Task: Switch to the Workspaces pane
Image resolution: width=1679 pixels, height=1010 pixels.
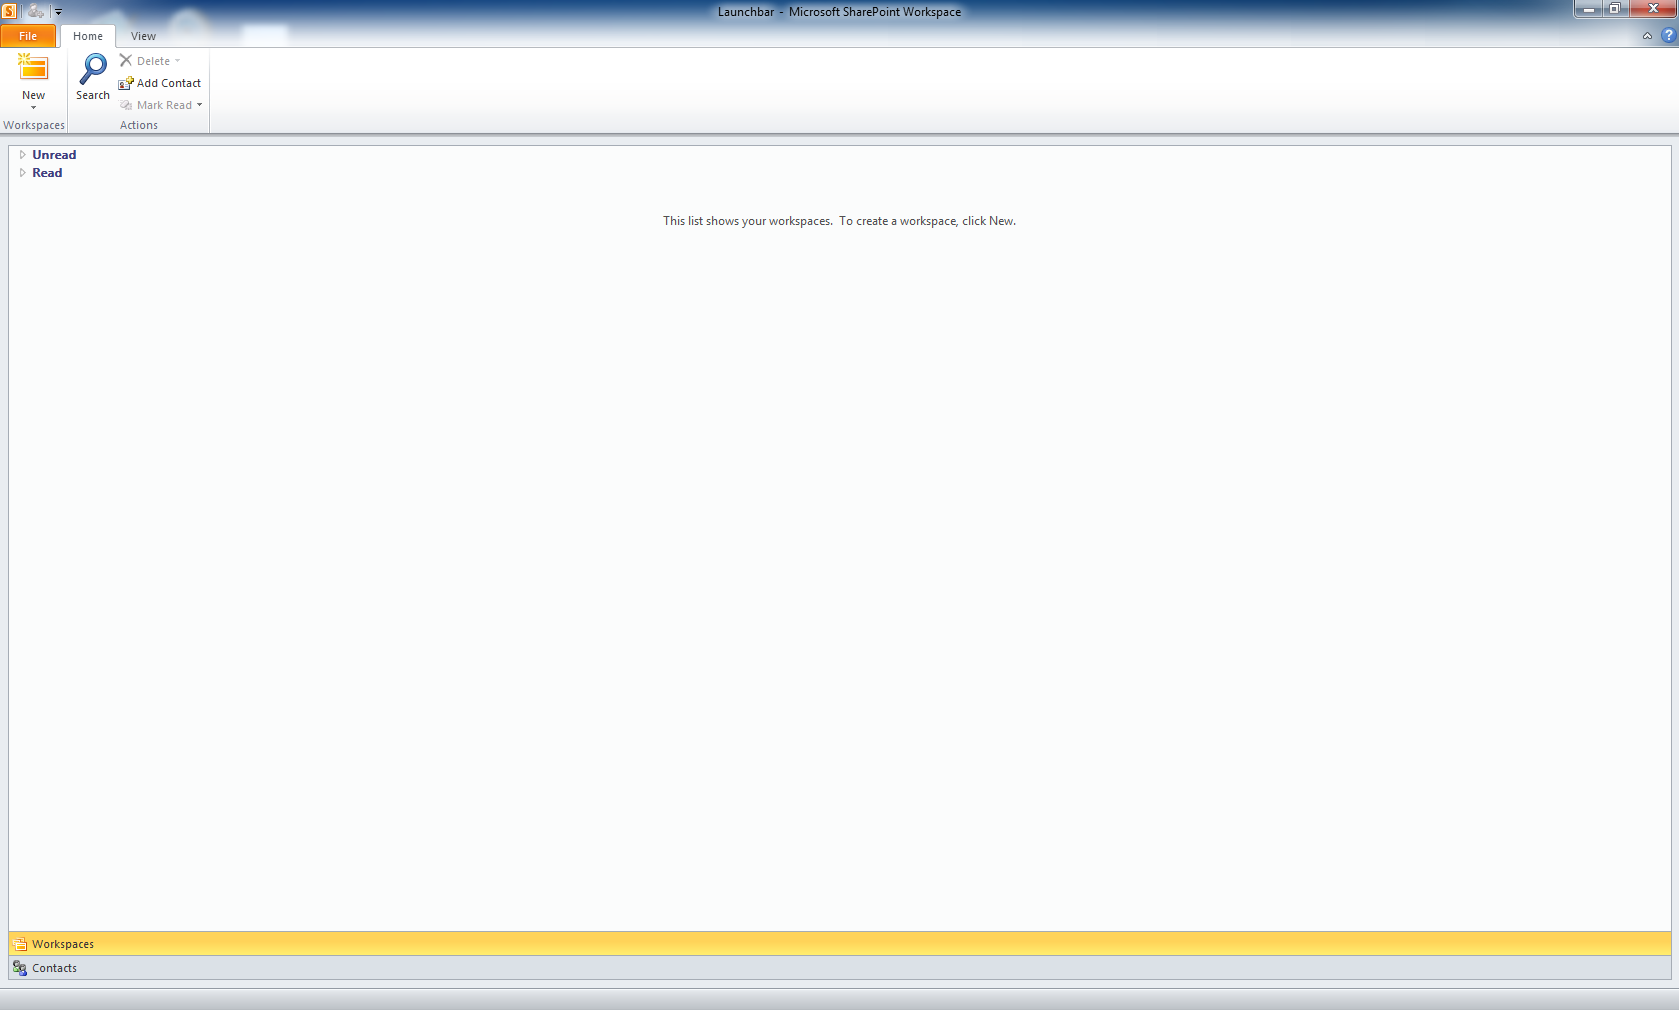Action: 62,944
